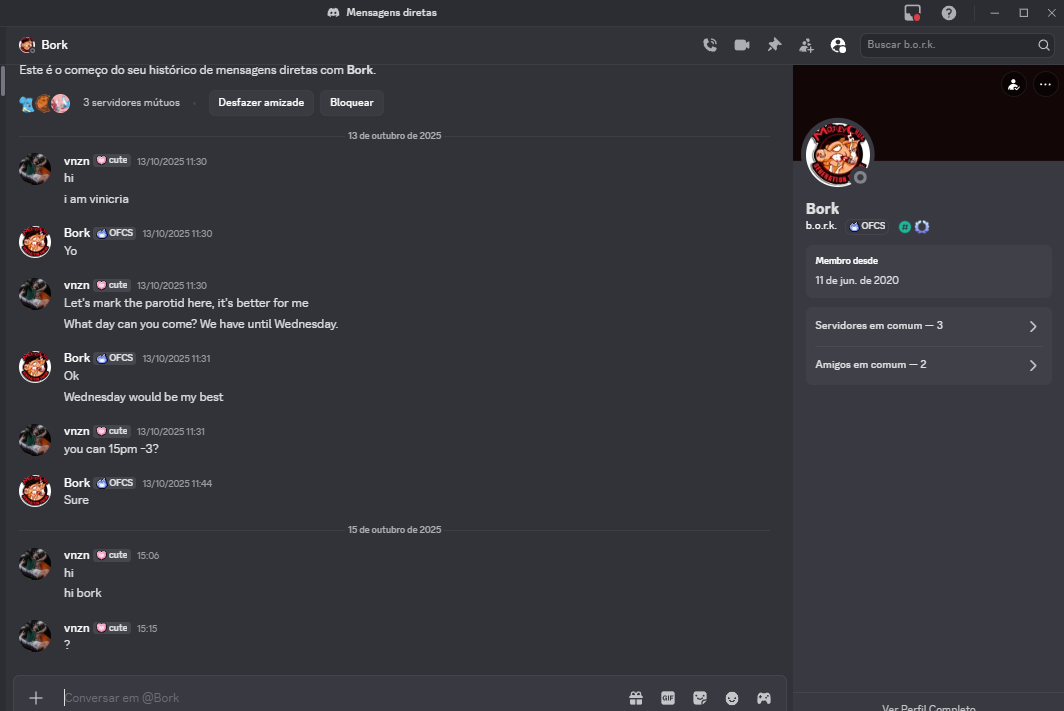Click vnzn avatar beside the 11:30 'hi' message
Image resolution: width=1064 pixels, height=711 pixels.
tap(35, 169)
